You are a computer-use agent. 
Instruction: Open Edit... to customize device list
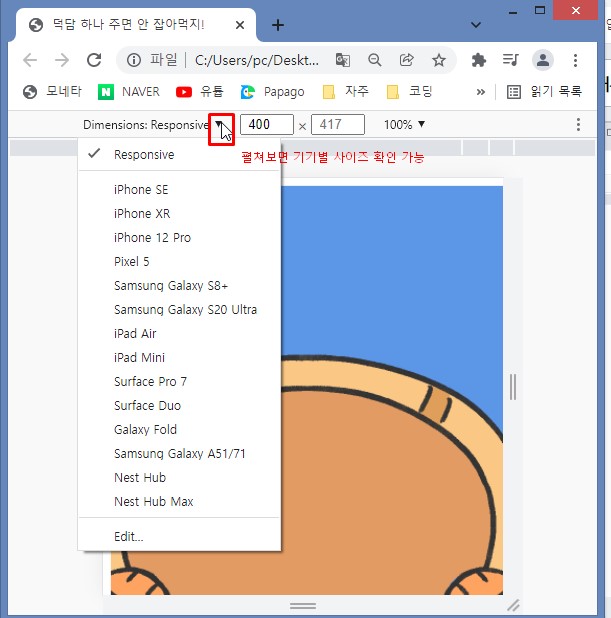click(x=179, y=537)
